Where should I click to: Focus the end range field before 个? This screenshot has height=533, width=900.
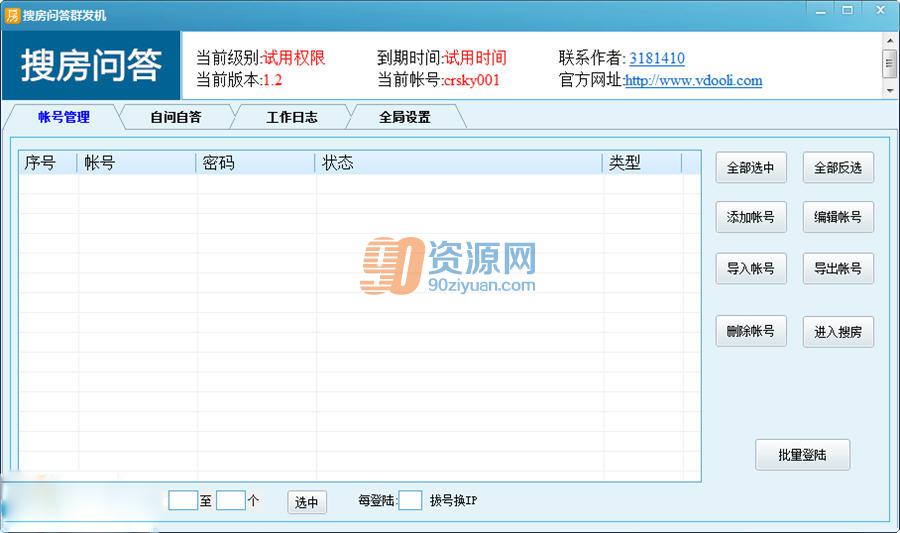point(231,500)
